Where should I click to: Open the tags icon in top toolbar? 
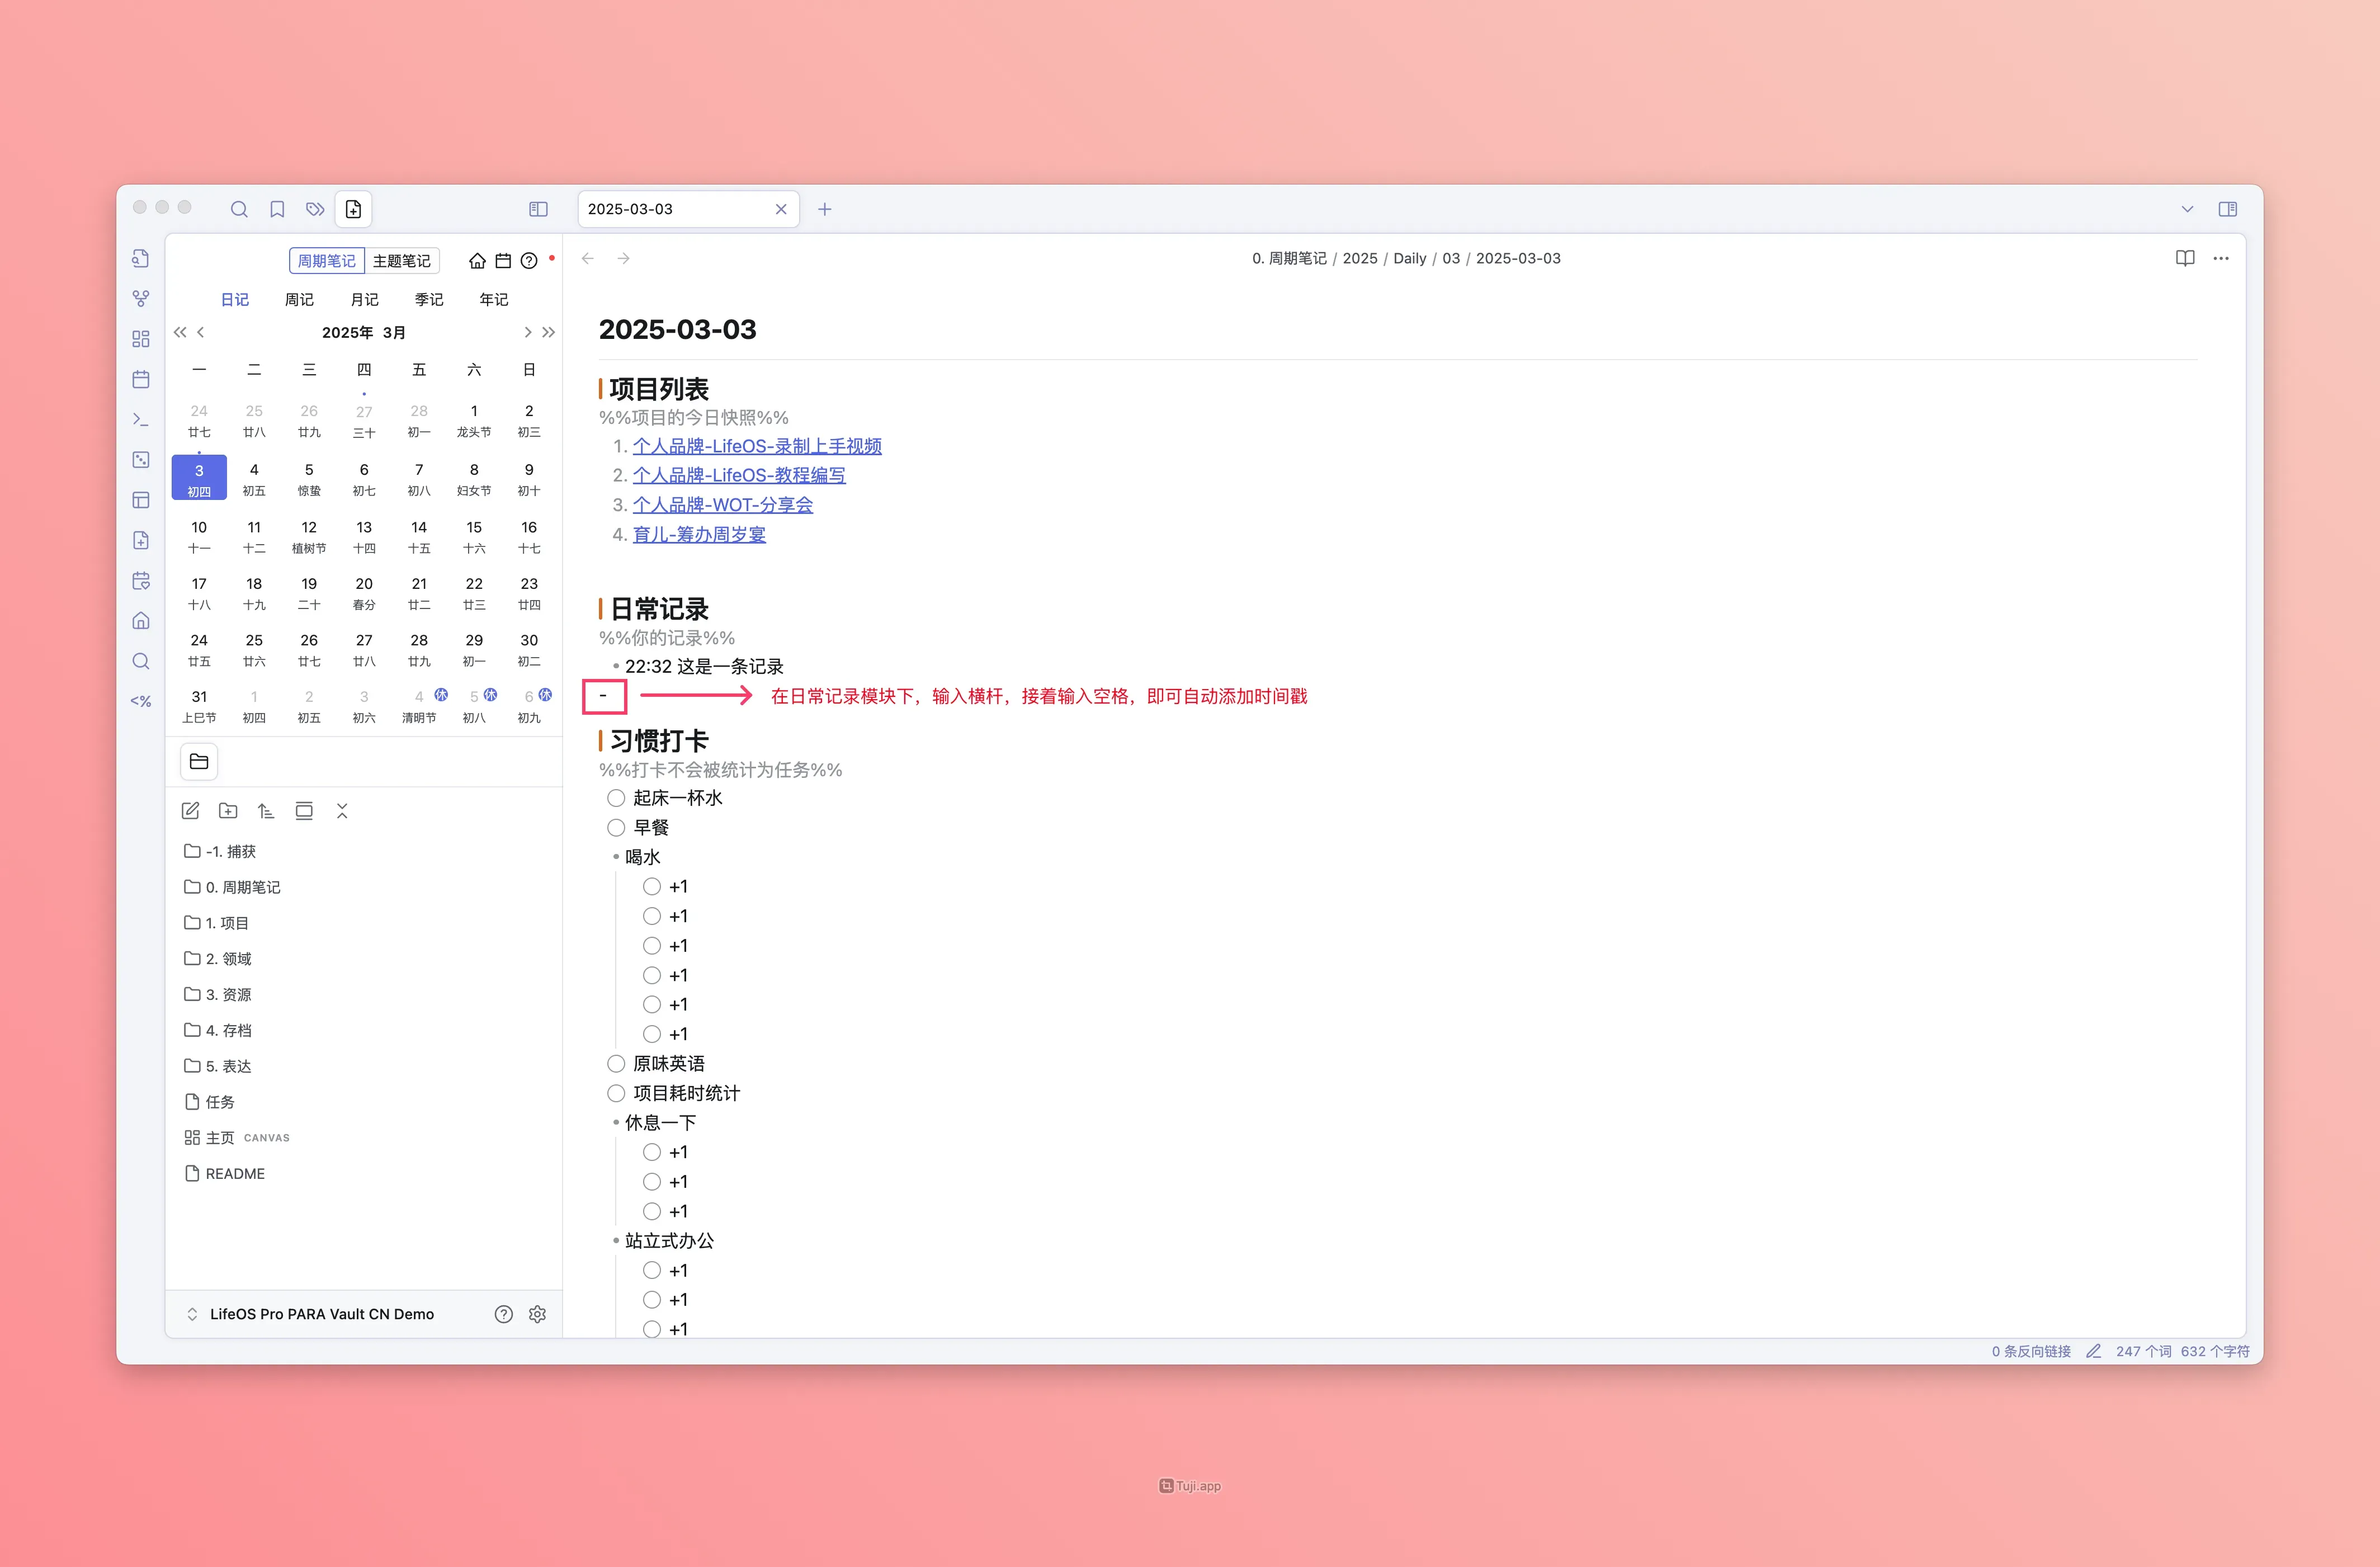coord(315,209)
